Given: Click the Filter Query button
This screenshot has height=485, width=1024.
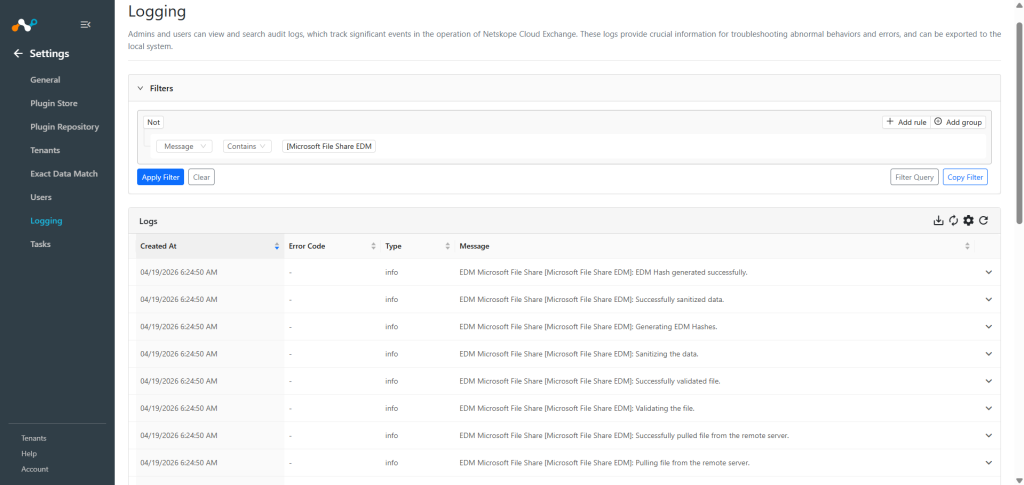Looking at the screenshot, I should [x=914, y=177].
